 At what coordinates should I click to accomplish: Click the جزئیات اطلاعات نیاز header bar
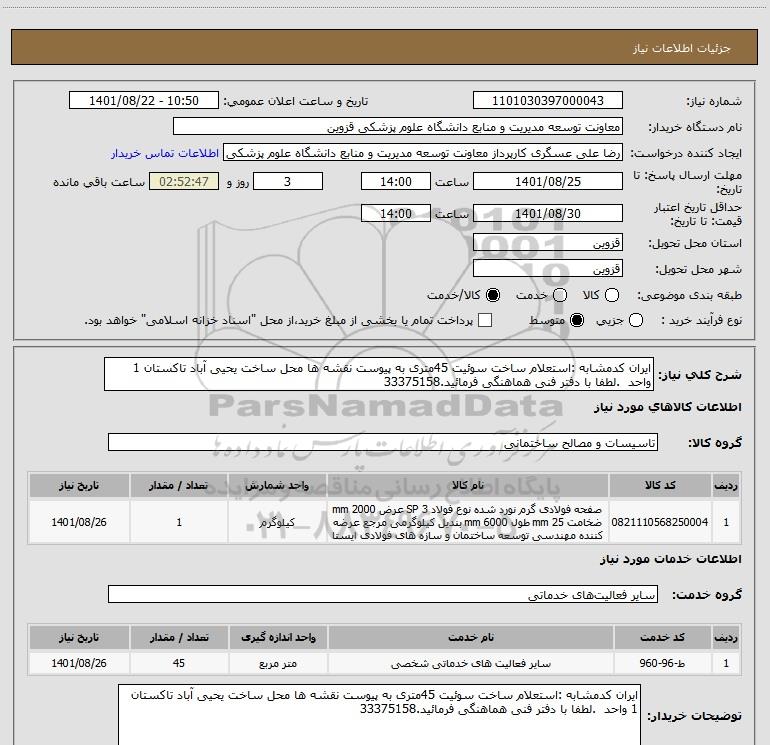384,47
